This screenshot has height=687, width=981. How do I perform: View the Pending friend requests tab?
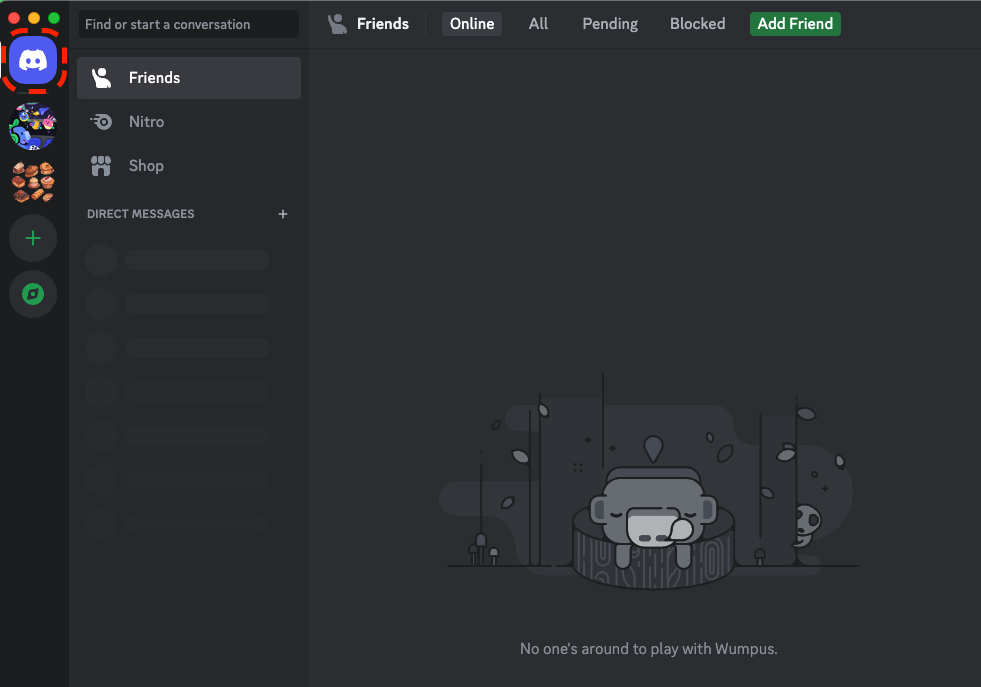coord(609,24)
